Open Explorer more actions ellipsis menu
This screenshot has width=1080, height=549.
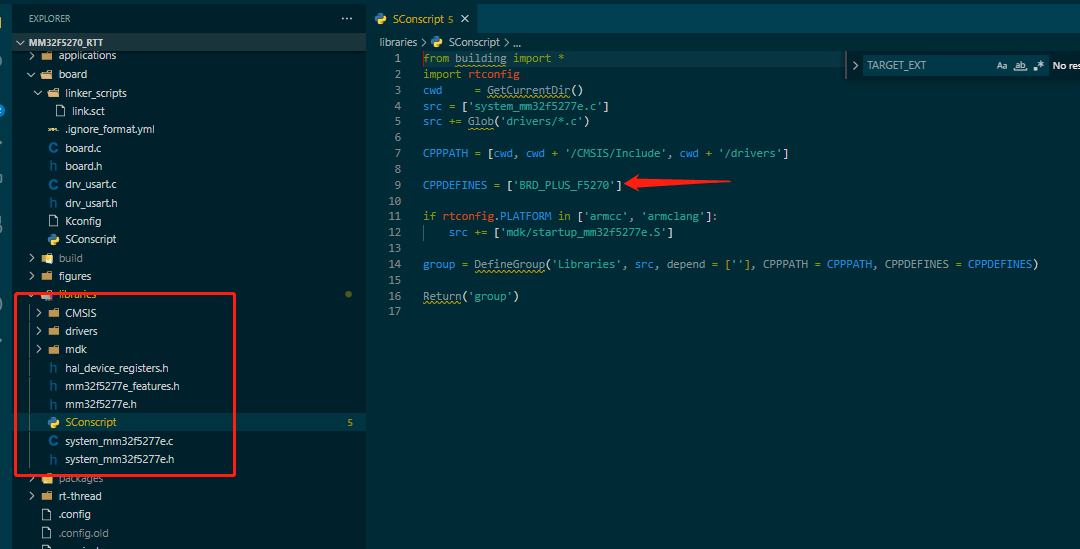tap(346, 19)
